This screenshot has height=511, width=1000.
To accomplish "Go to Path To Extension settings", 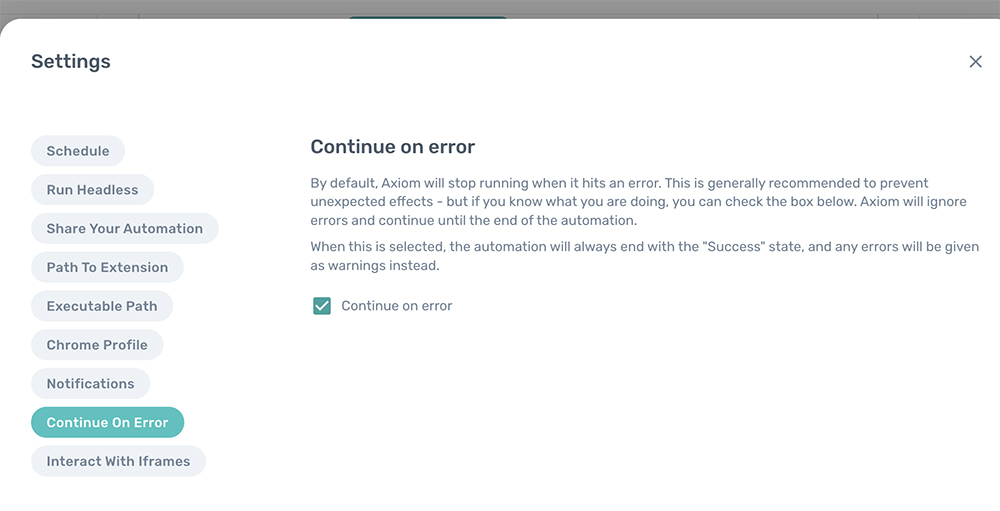I will tap(107, 268).
